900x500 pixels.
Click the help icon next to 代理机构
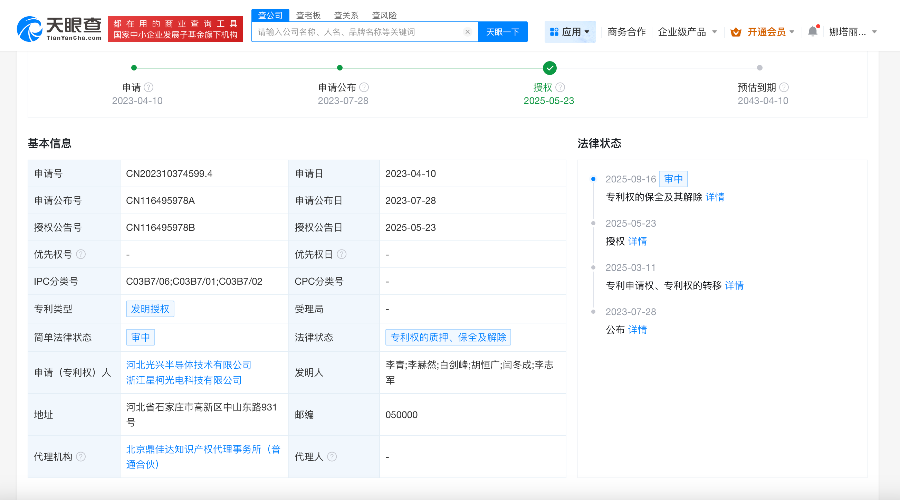point(81,457)
